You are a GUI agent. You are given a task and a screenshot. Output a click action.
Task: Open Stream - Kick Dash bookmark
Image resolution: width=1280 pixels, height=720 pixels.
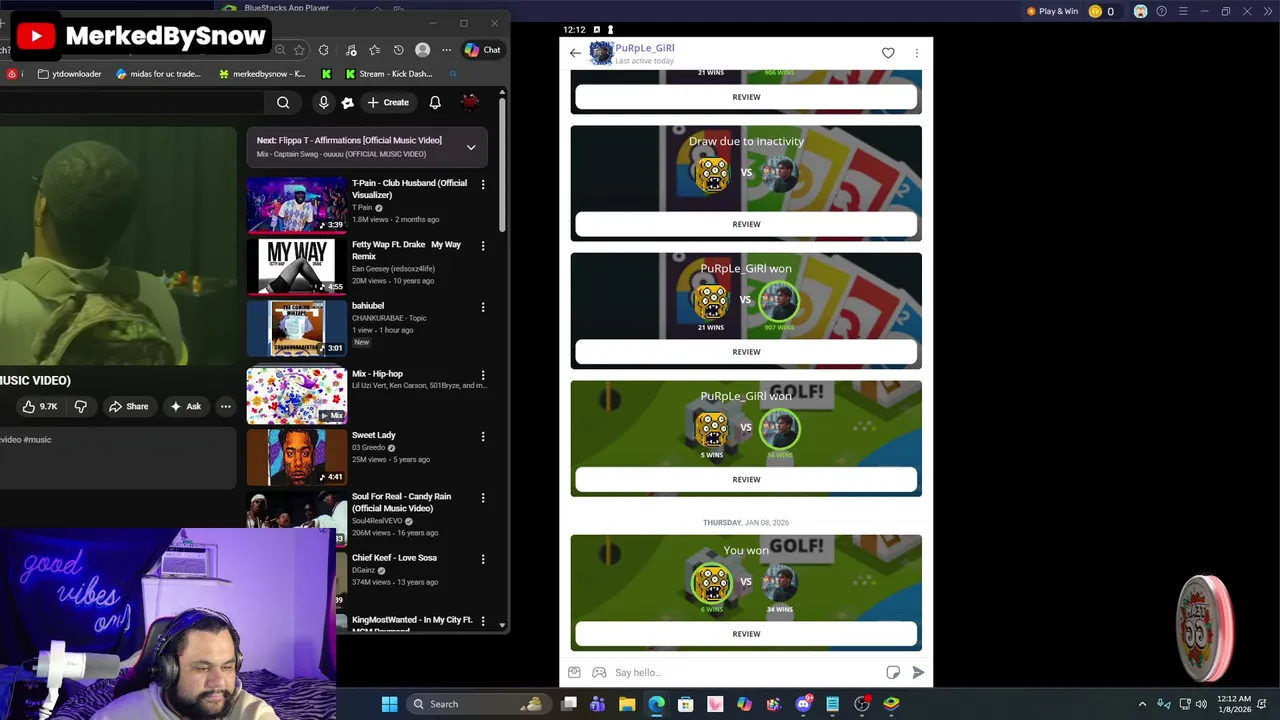388,74
